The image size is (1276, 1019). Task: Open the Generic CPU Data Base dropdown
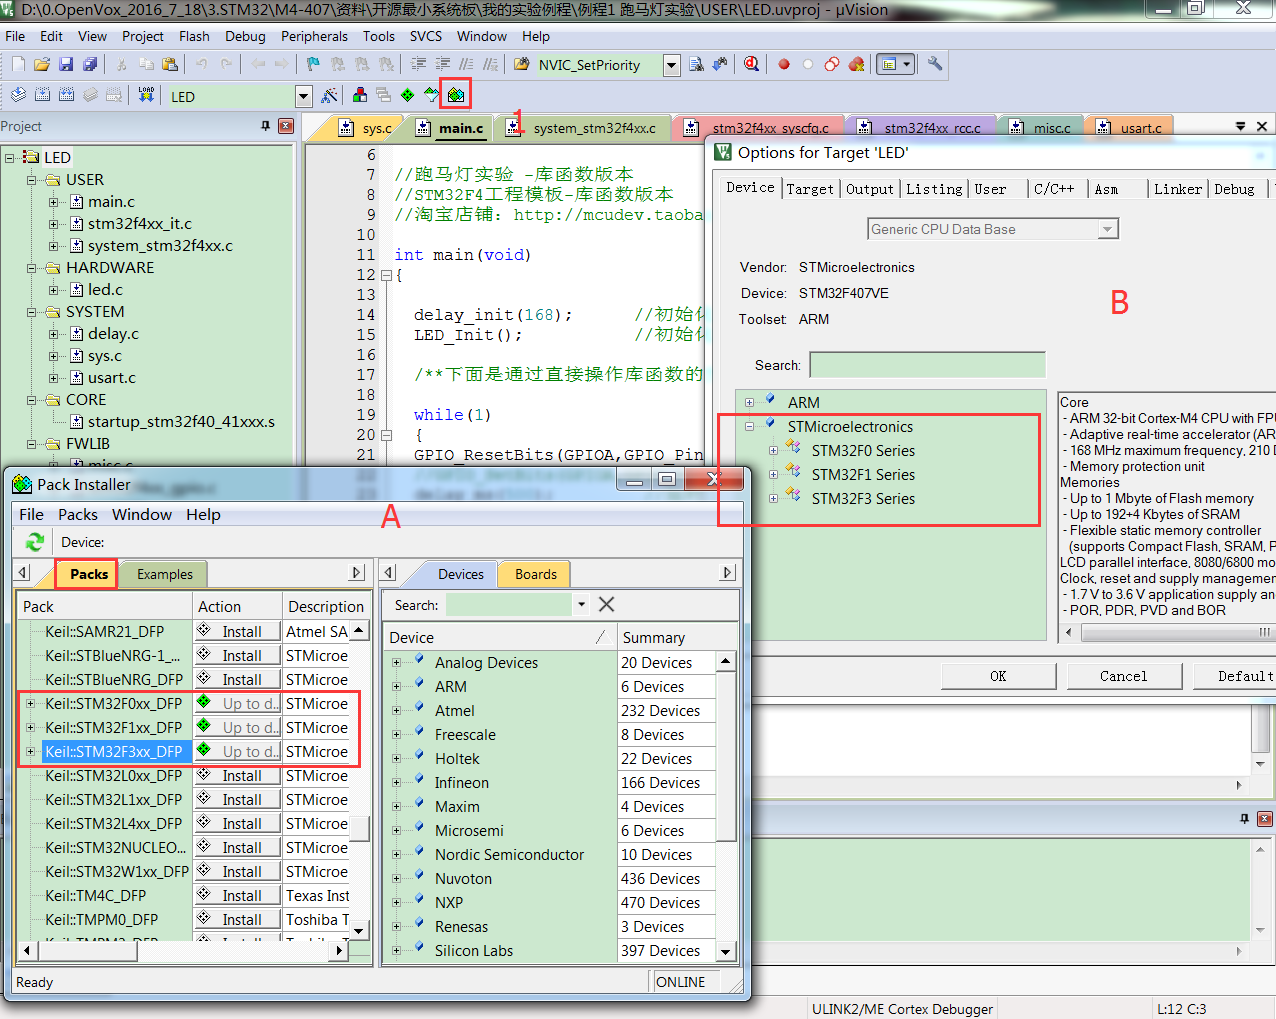[1107, 229]
